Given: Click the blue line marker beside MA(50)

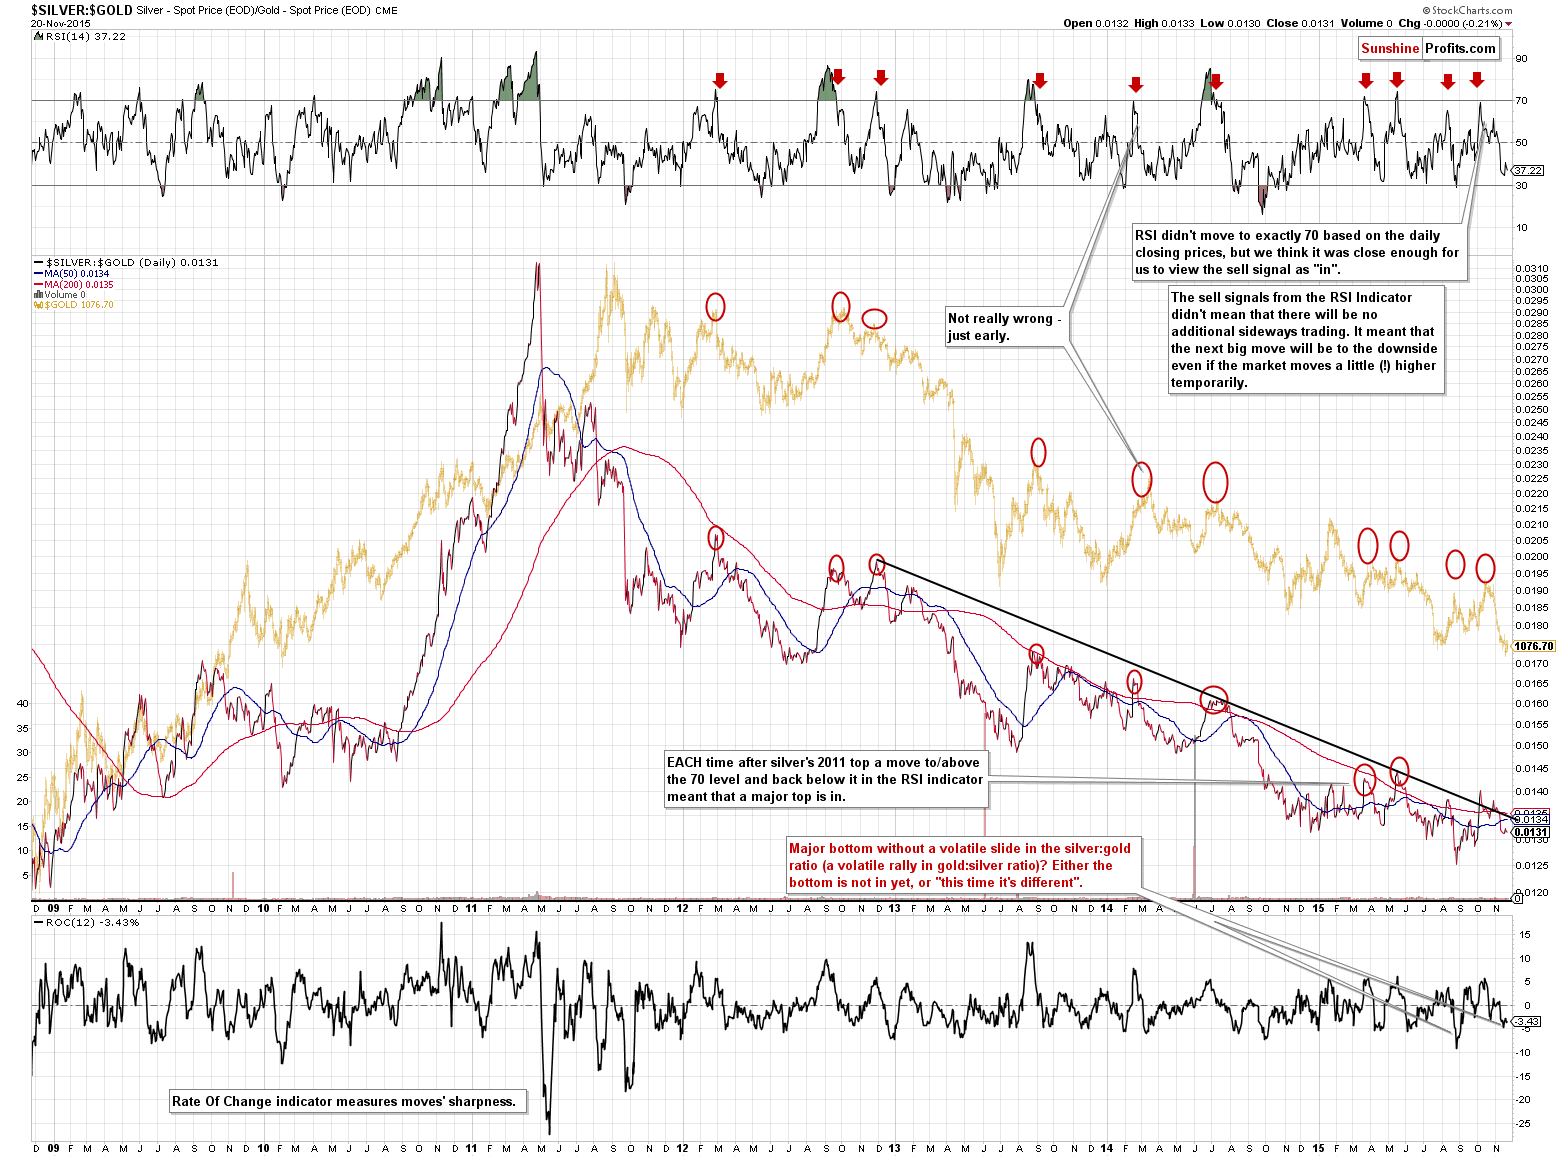Looking at the screenshot, I should [38, 274].
